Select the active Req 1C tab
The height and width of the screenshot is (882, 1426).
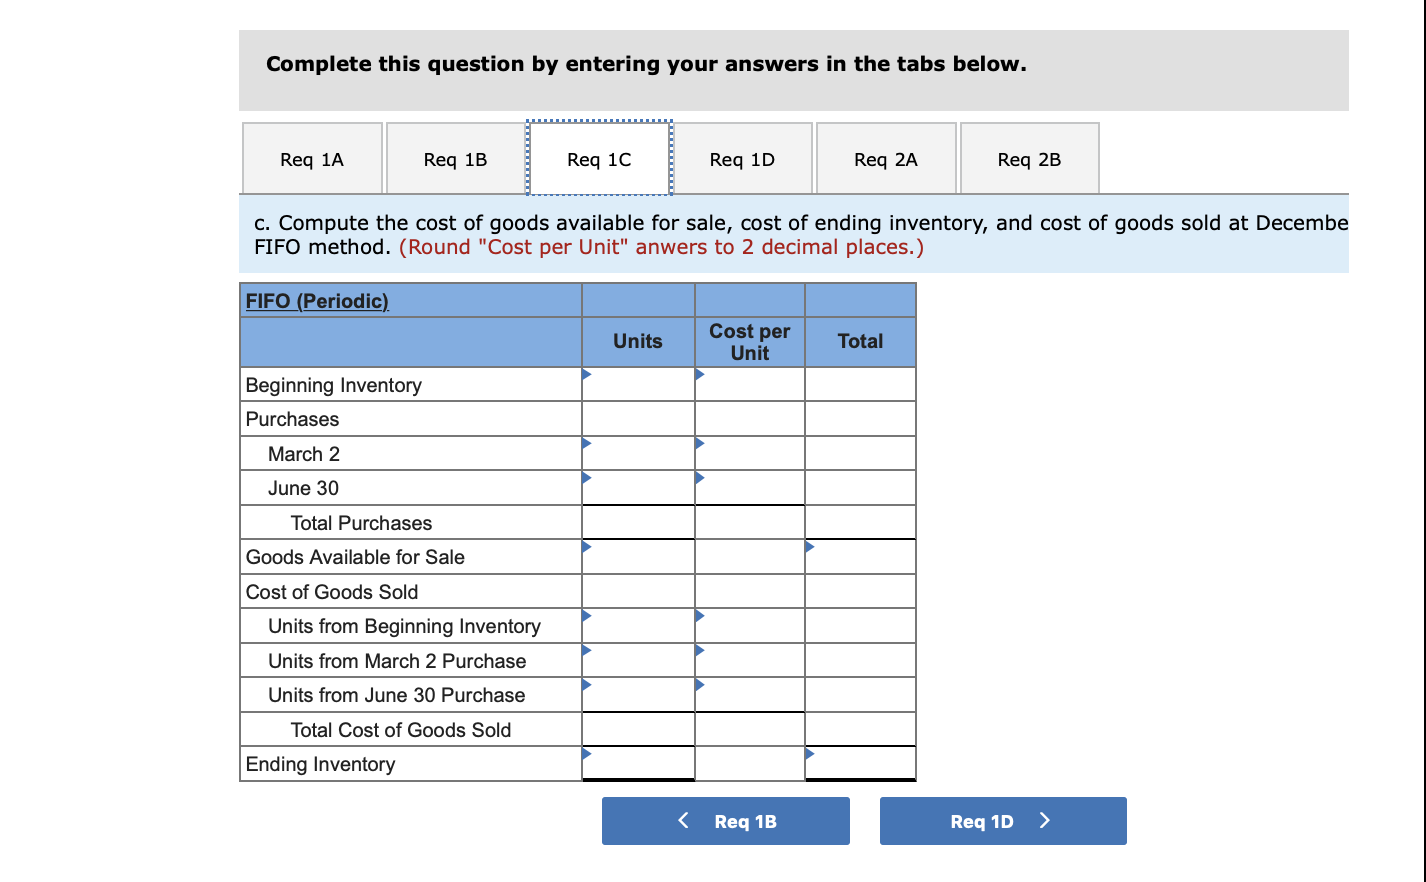[x=598, y=158]
